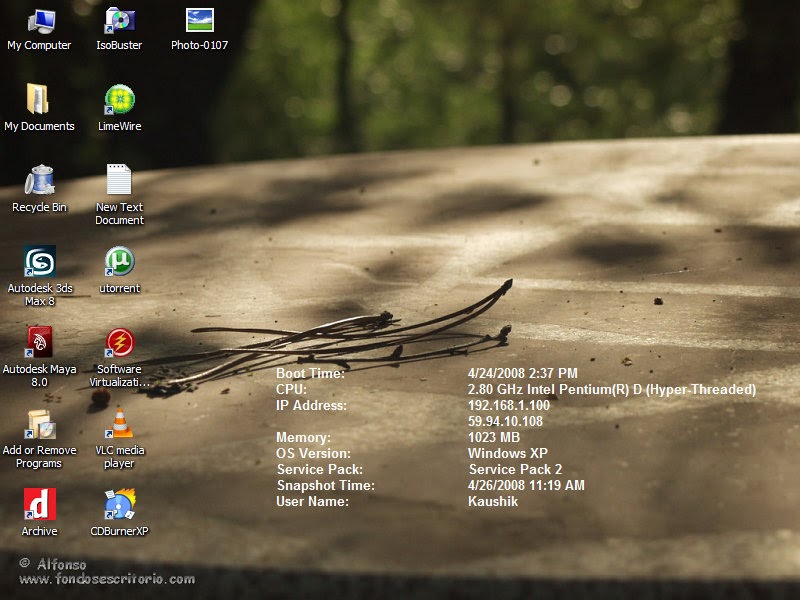This screenshot has height=600, width=800.
Task: Launch Autodesk Maya 8.0
Action: [x=39, y=341]
